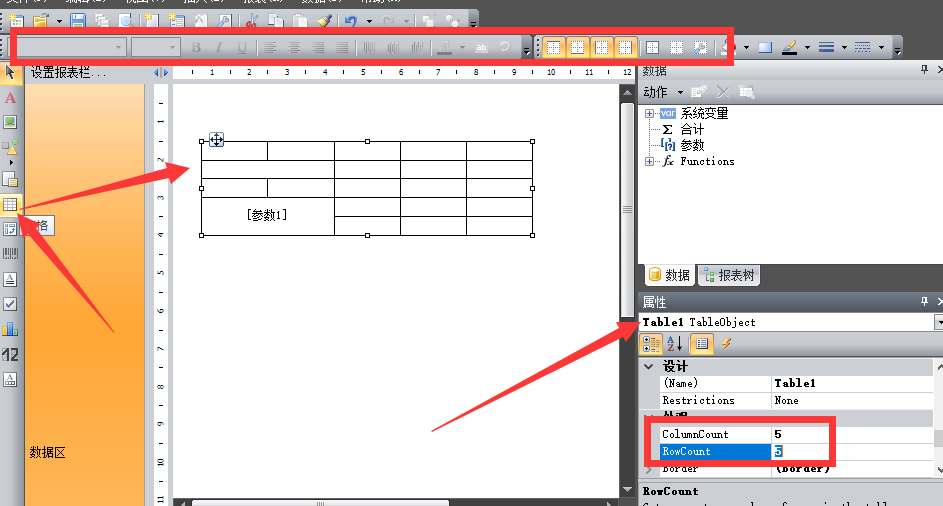Select the Rich Text object tool
This screenshot has width=943, height=506.
pyautogui.click(x=10, y=279)
